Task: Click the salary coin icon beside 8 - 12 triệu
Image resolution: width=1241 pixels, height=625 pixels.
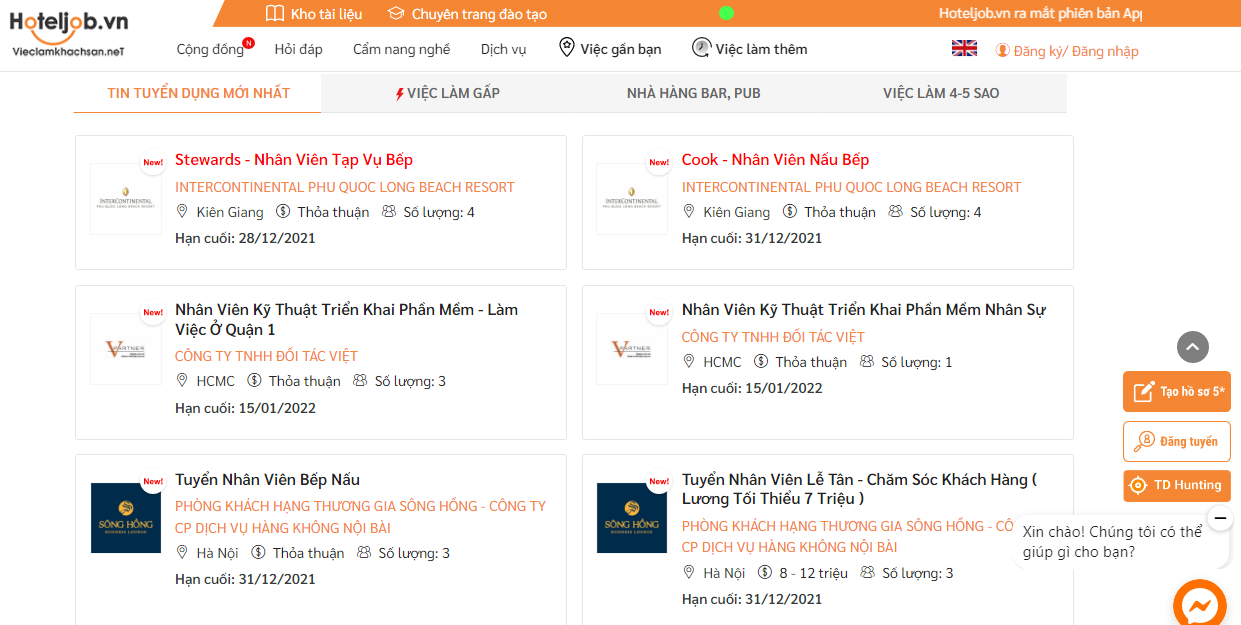Action: point(765,572)
